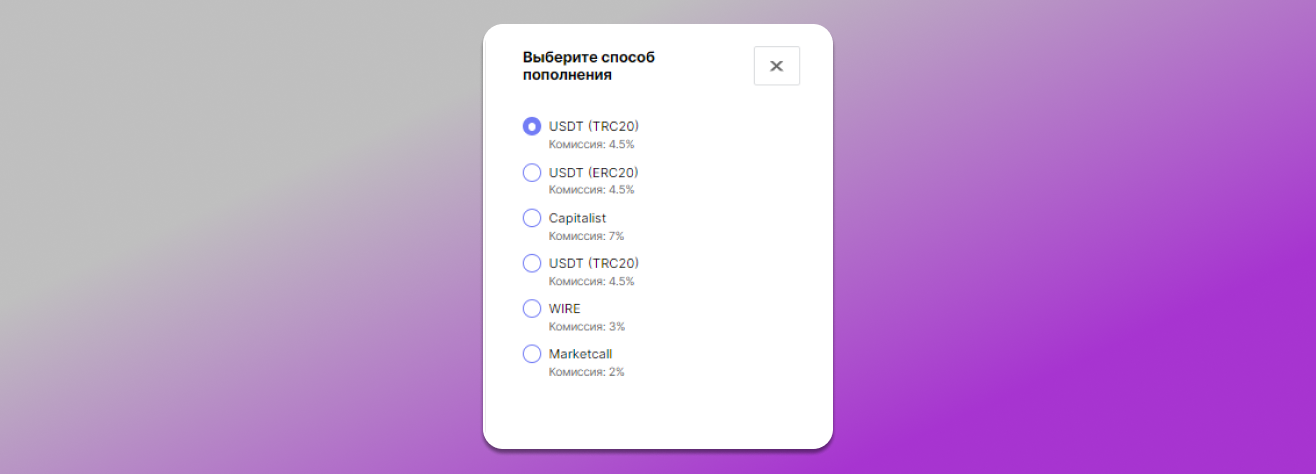Image resolution: width=1316 pixels, height=474 pixels.
Task: Enable the Marketcall radio button
Action: point(532,354)
